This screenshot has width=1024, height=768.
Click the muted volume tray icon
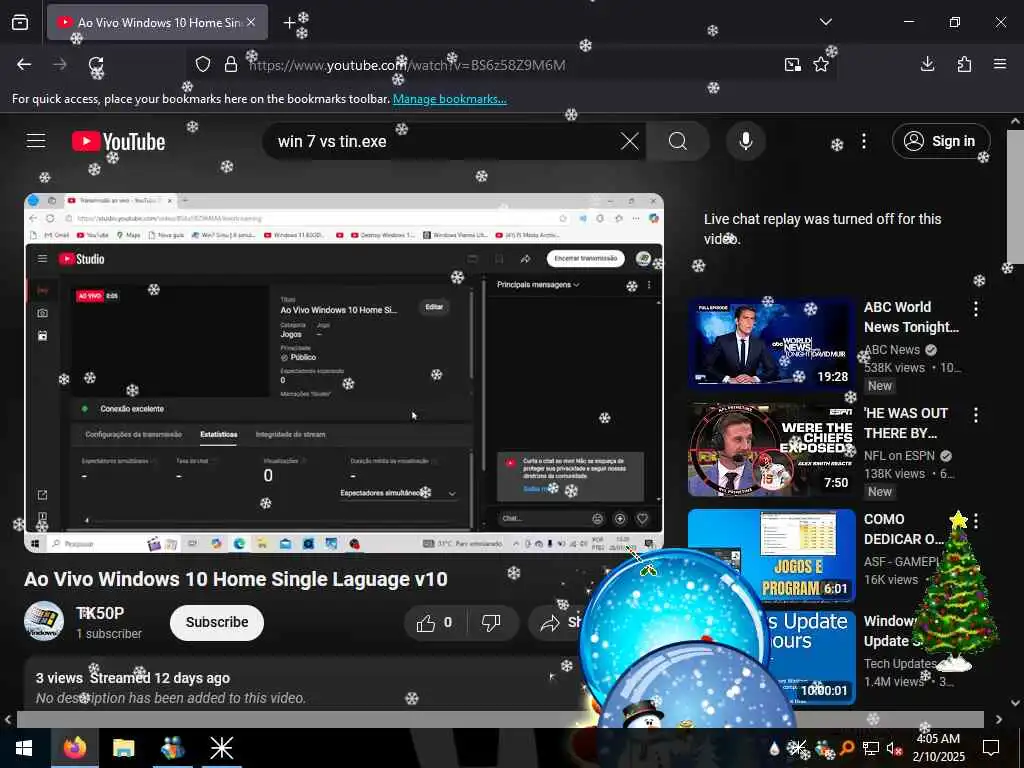point(893,748)
